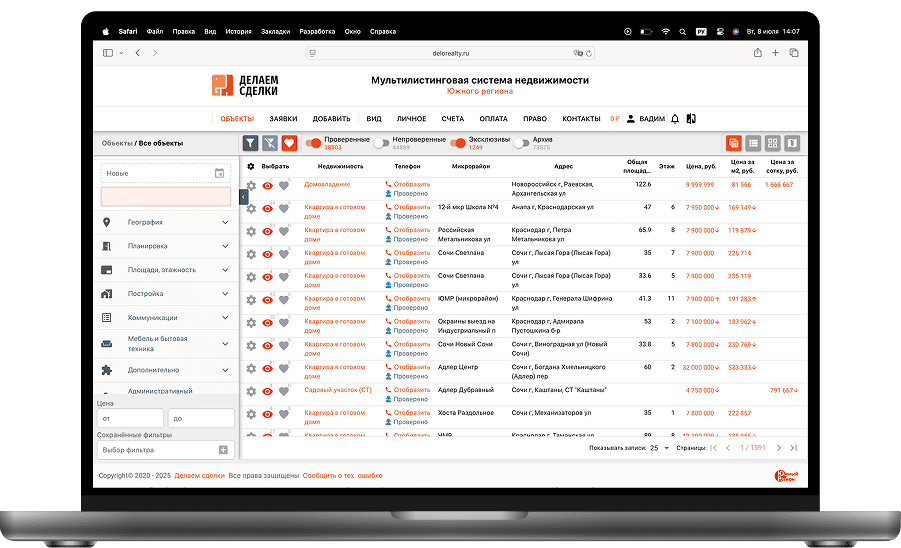901x548 pixels.
Task: Click the filter funnel icon
Action: tap(251, 143)
